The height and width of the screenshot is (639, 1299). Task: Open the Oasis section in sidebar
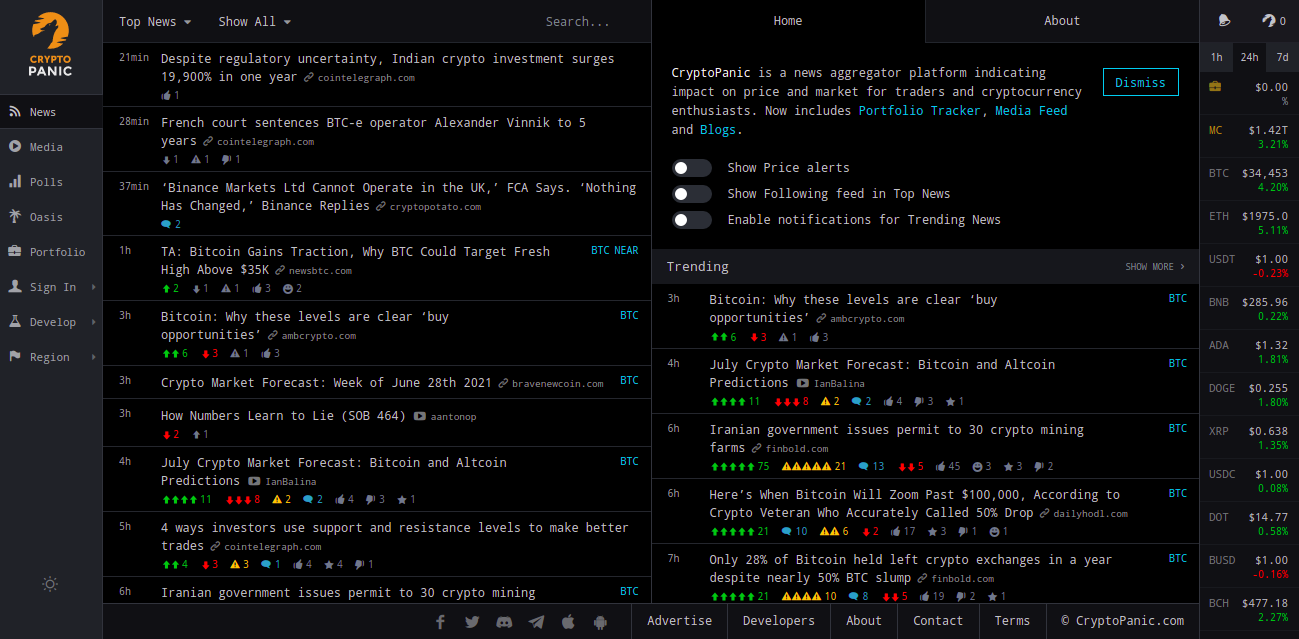click(x=51, y=217)
